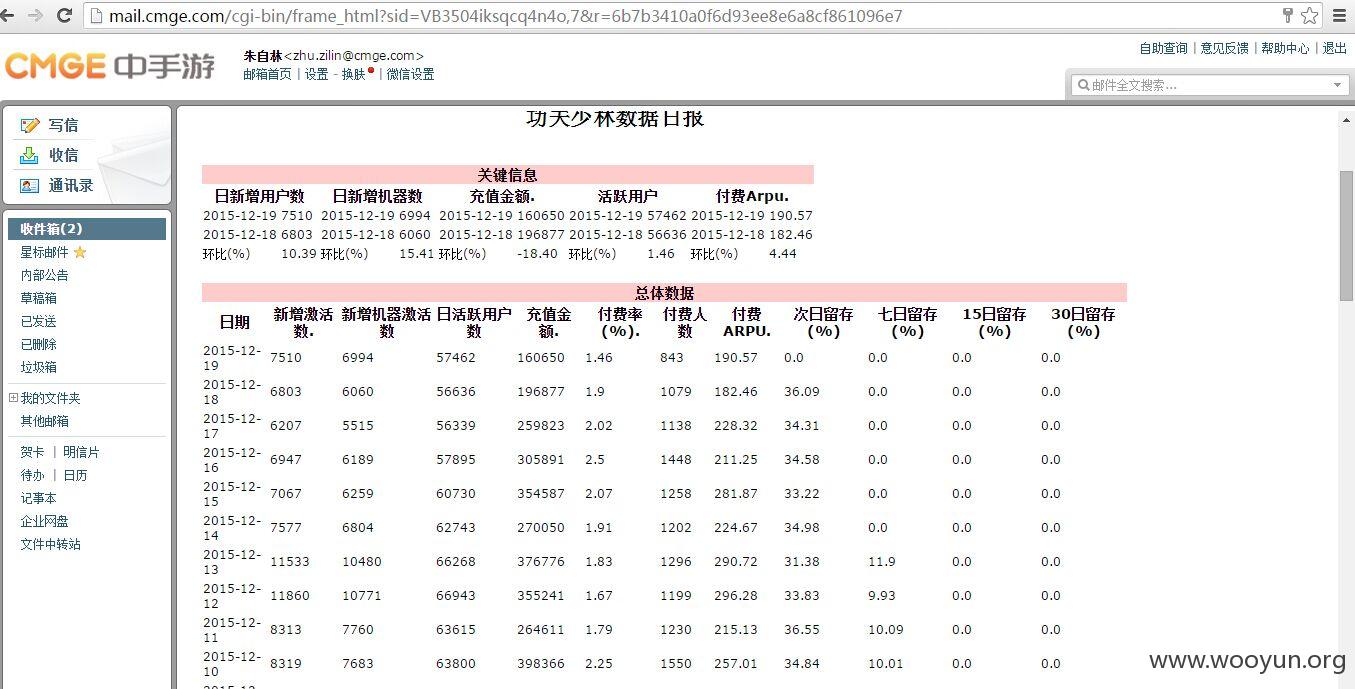Click 换肤 to change skin
1355x689 pixels.
click(353, 74)
